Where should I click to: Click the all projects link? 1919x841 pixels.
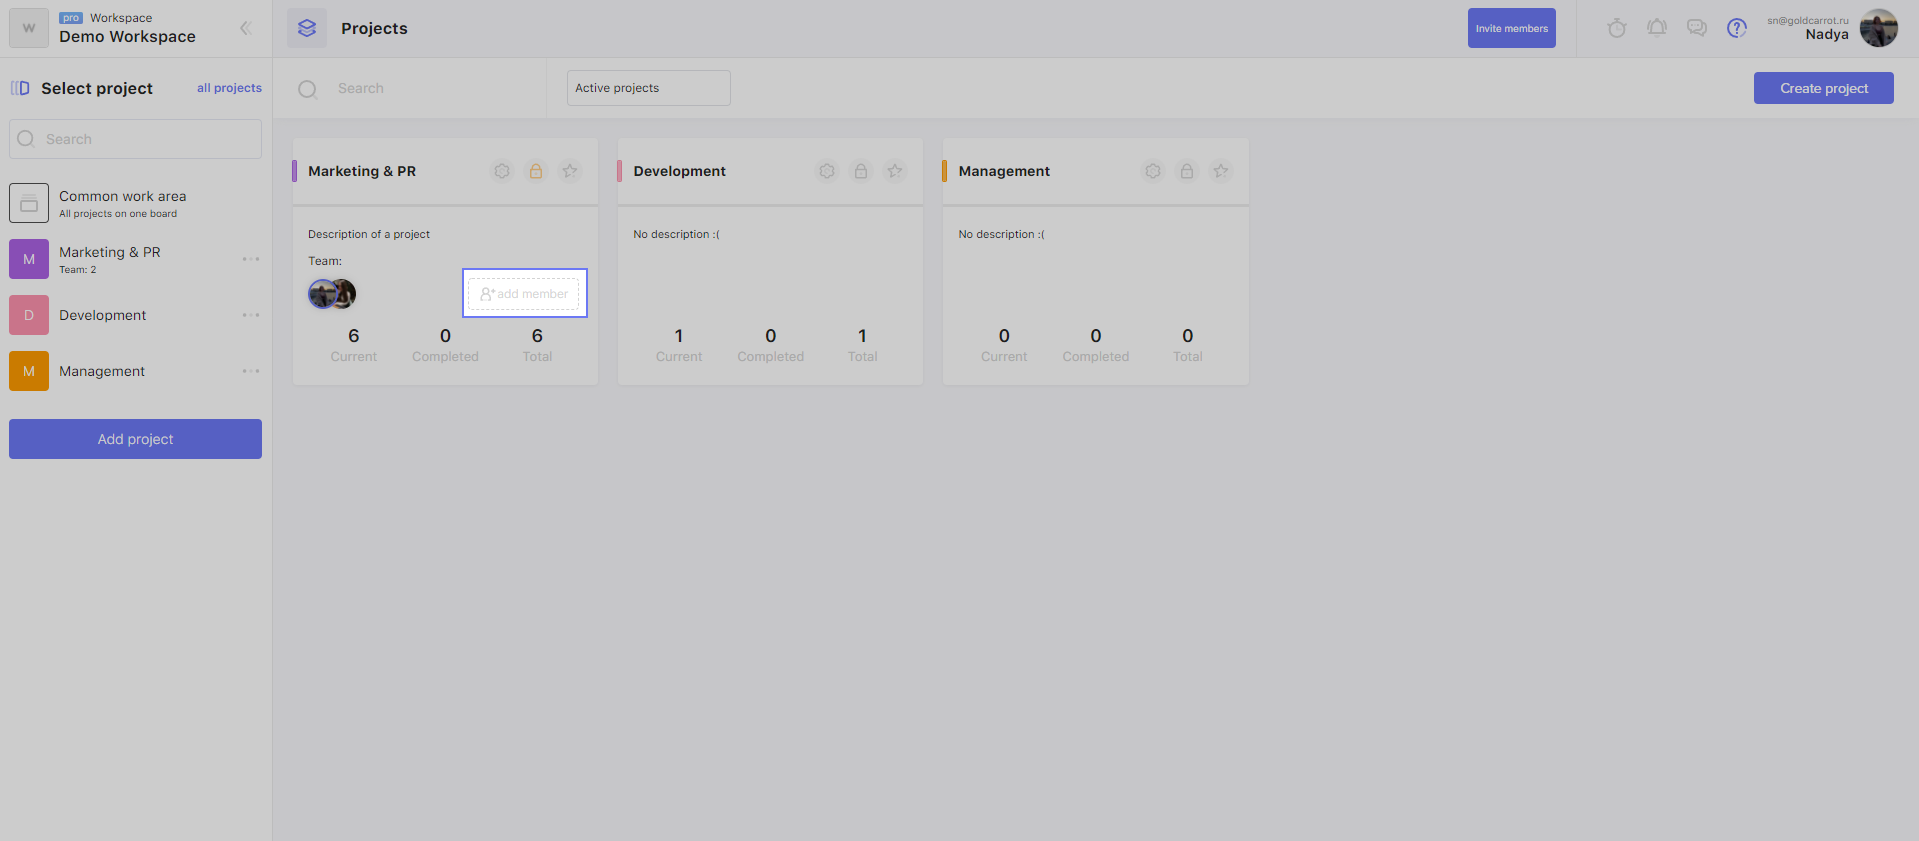[229, 88]
